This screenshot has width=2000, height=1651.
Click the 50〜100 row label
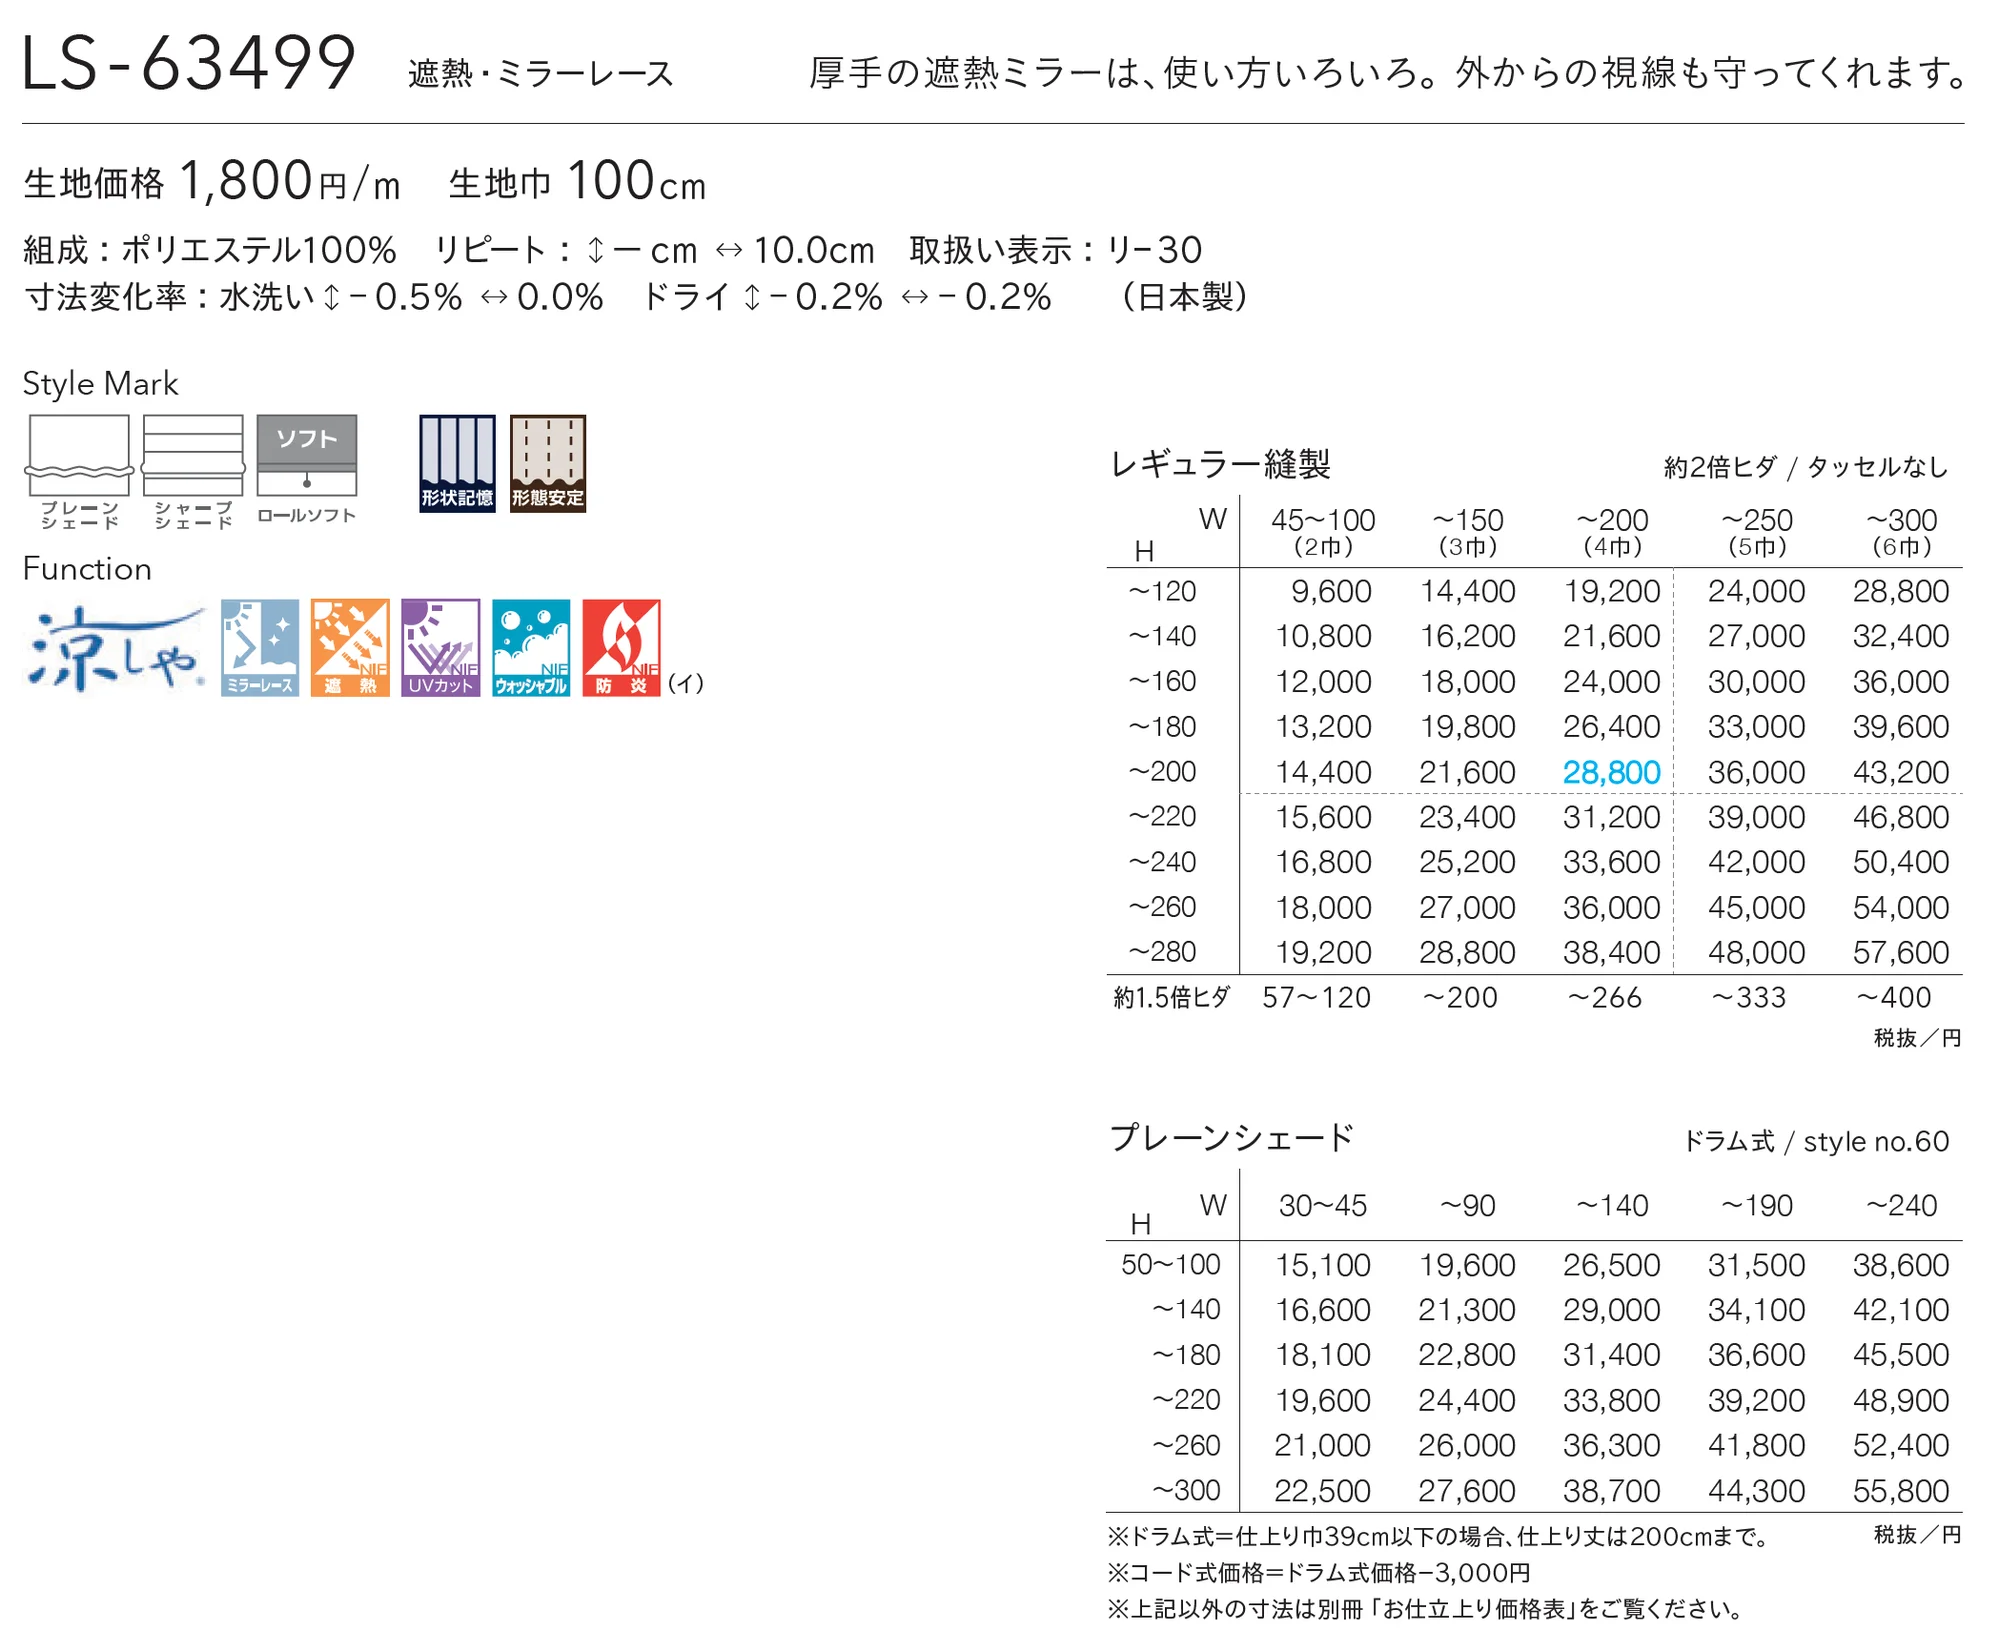click(x=1170, y=1265)
